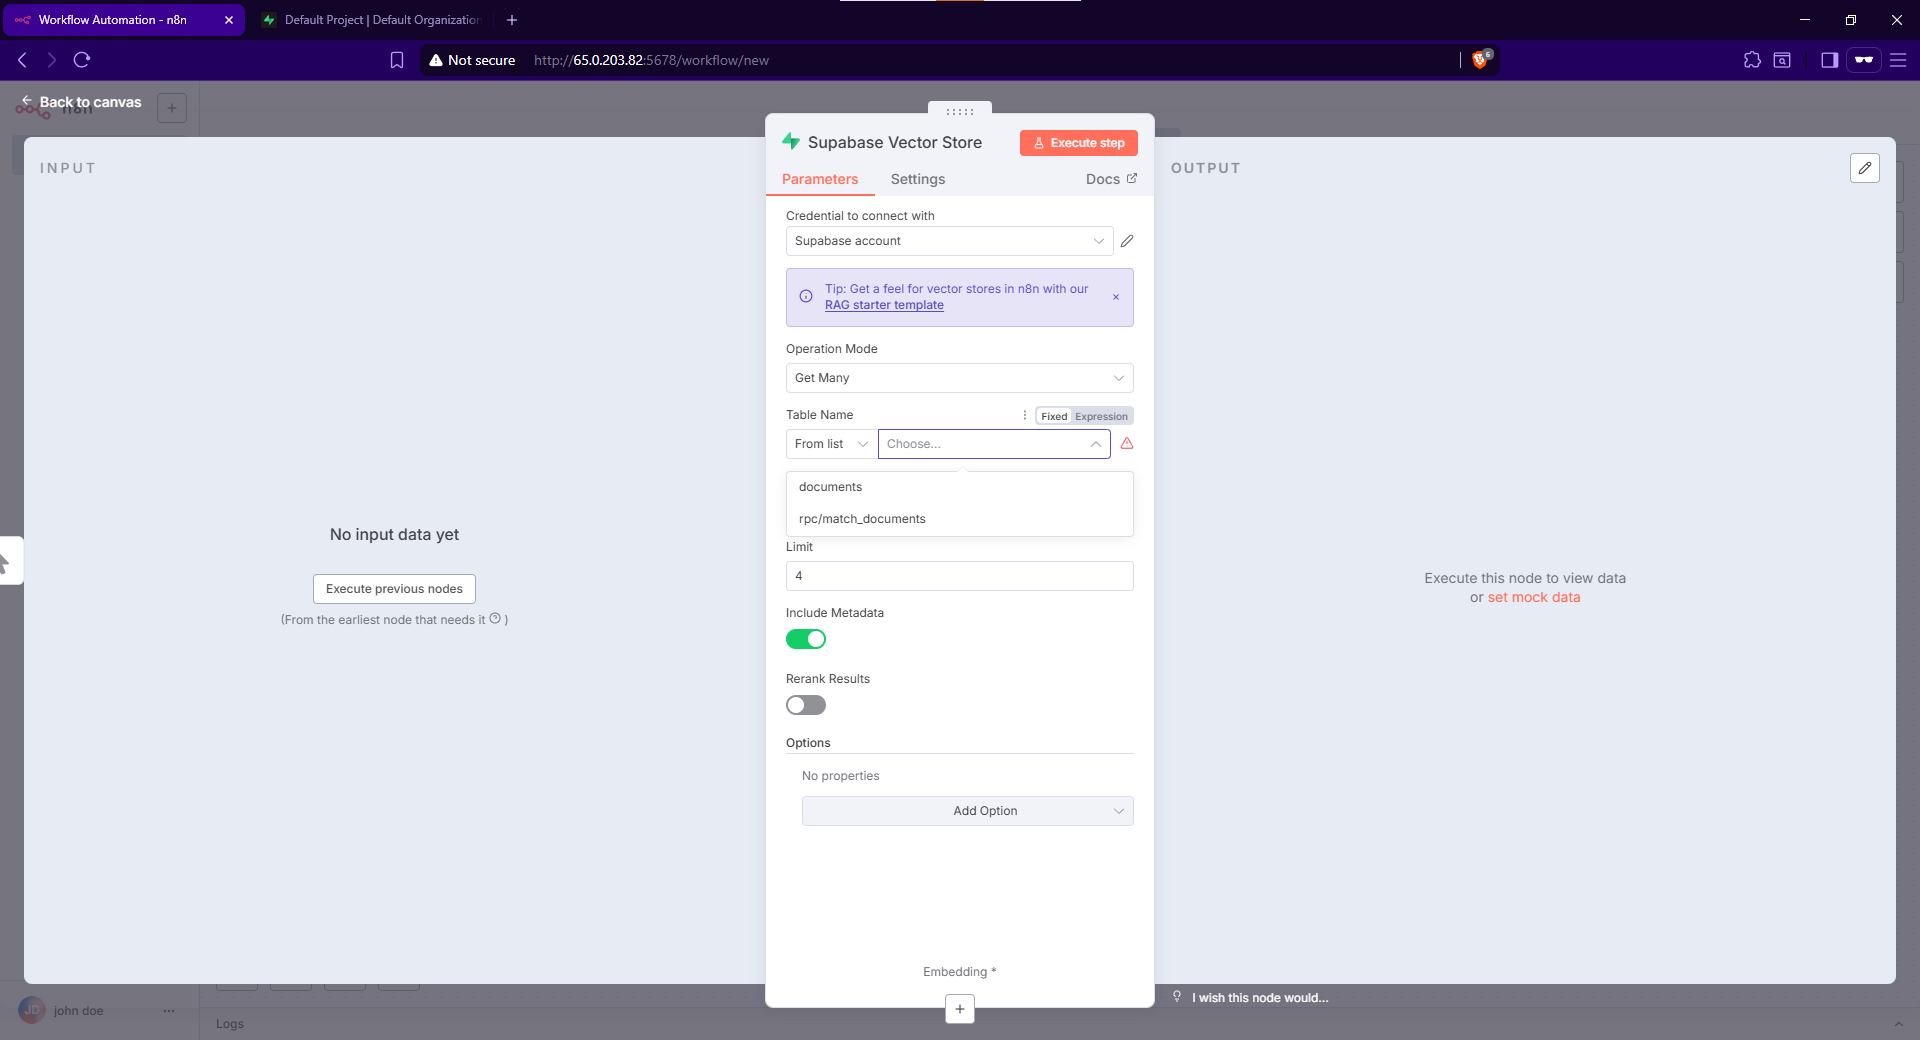Click the Table Name Choose field
This screenshot has width=1920, height=1040.
coord(994,444)
